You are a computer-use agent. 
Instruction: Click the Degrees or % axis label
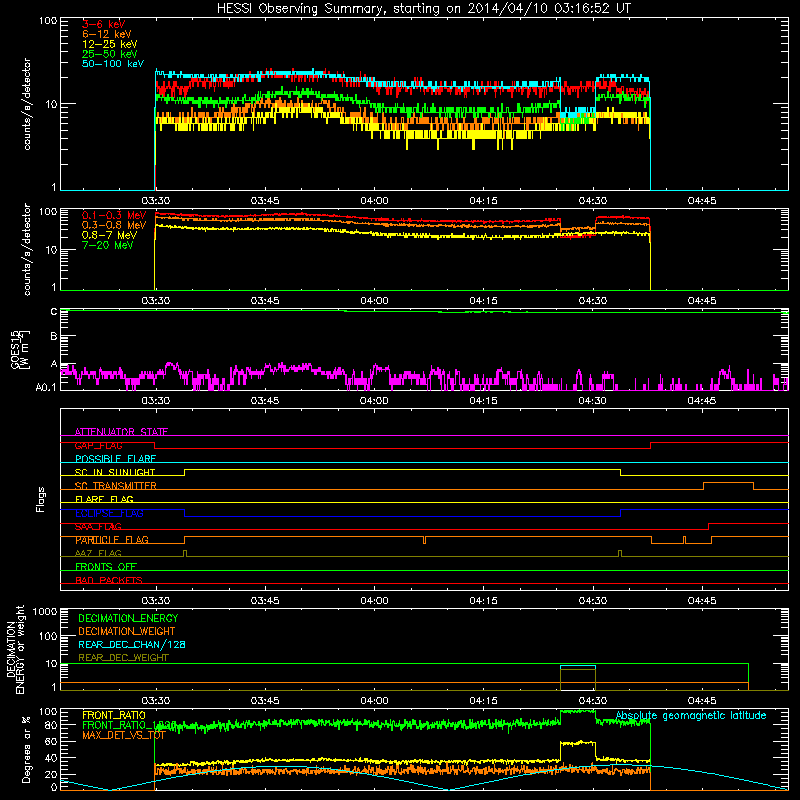click(26, 749)
